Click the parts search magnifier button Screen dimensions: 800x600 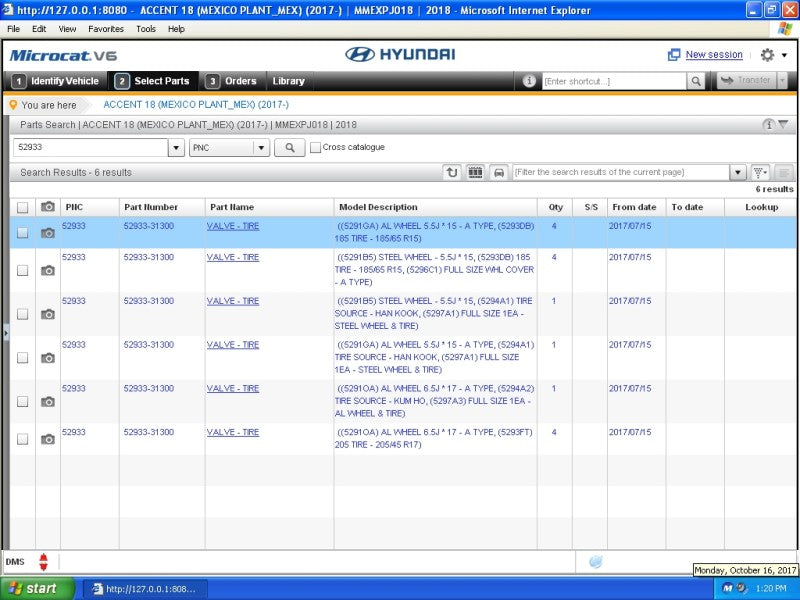289,148
